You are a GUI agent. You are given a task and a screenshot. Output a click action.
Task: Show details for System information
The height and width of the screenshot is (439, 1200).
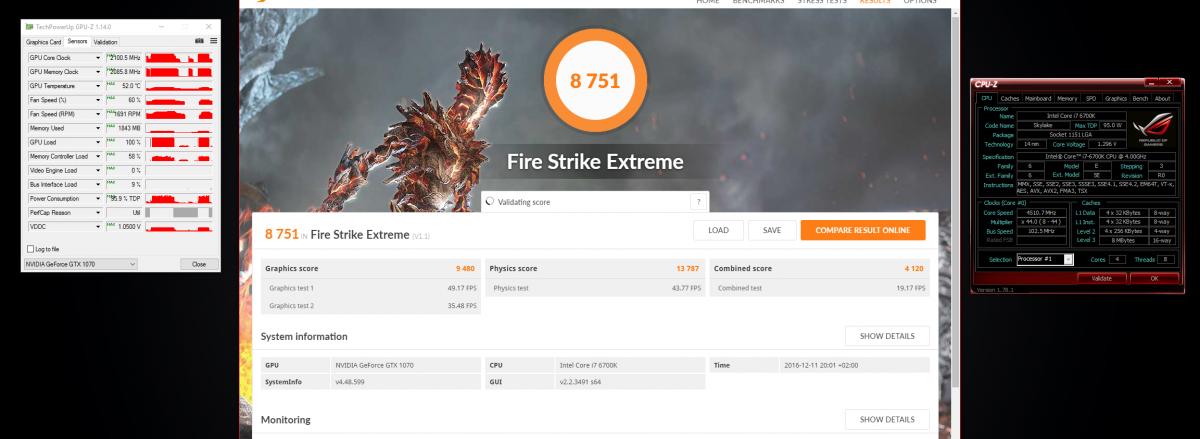887,336
